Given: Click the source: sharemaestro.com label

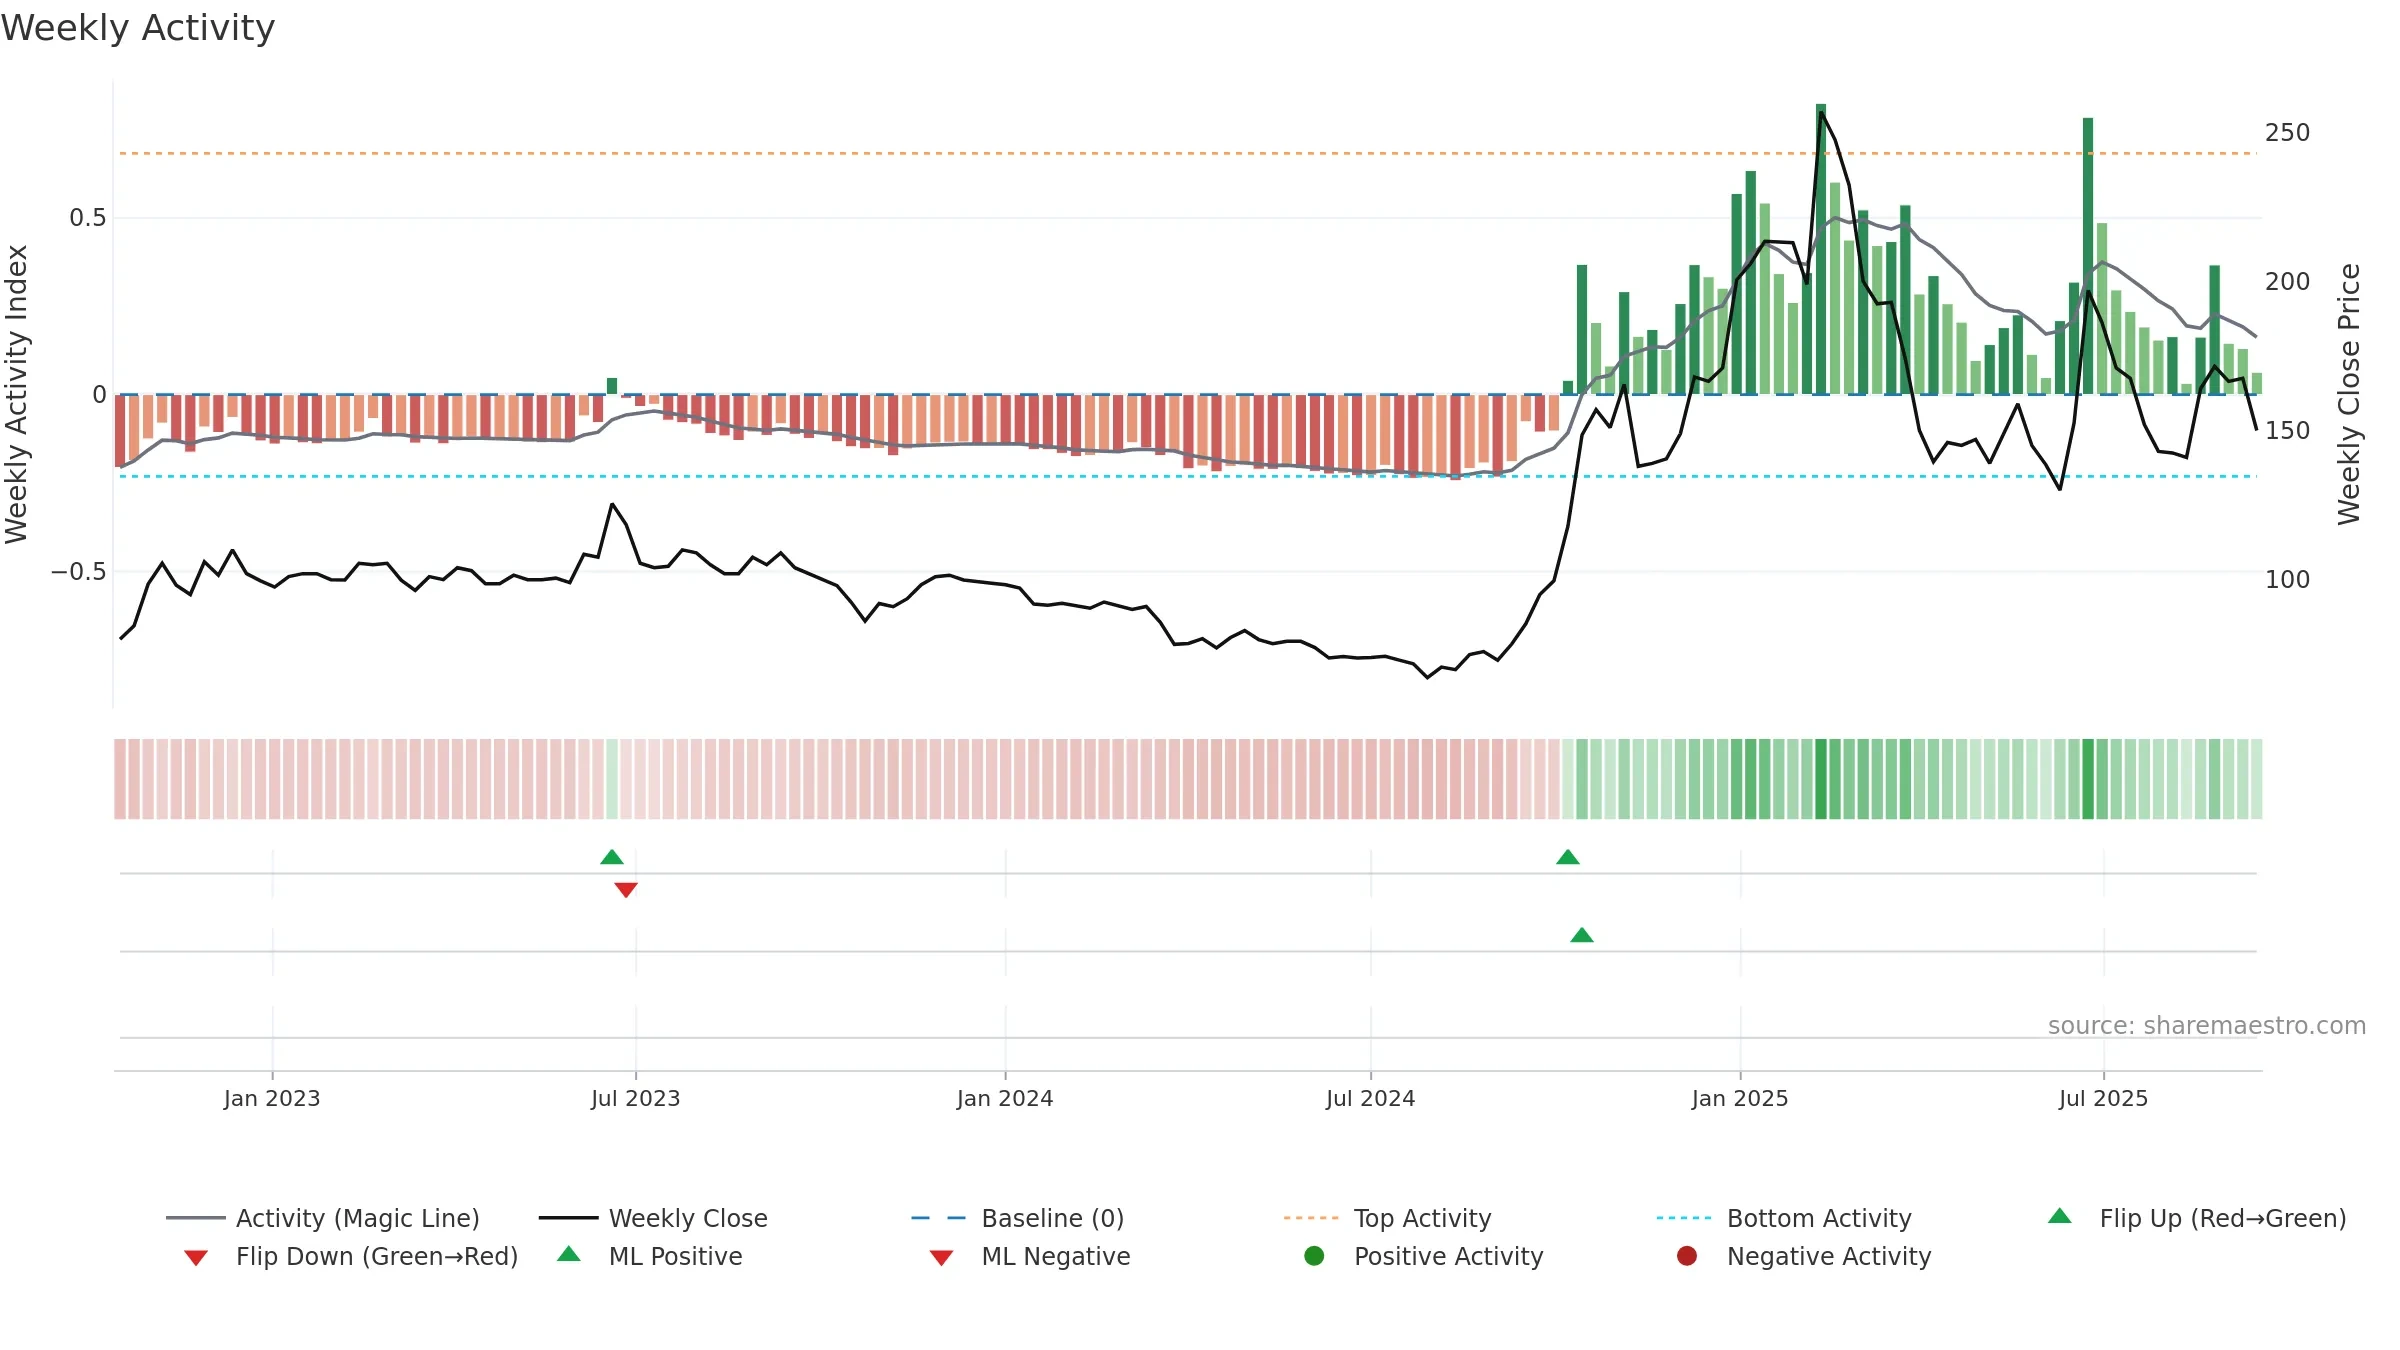Looking at the screenshot, I should pos(2207,1026).
